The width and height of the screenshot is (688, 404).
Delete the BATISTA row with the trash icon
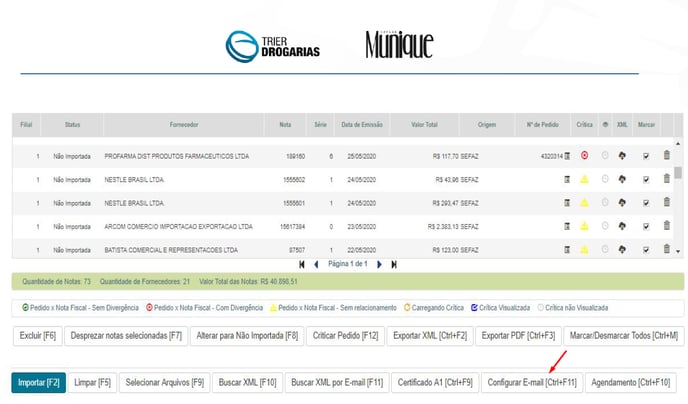(x=666, y=249)
